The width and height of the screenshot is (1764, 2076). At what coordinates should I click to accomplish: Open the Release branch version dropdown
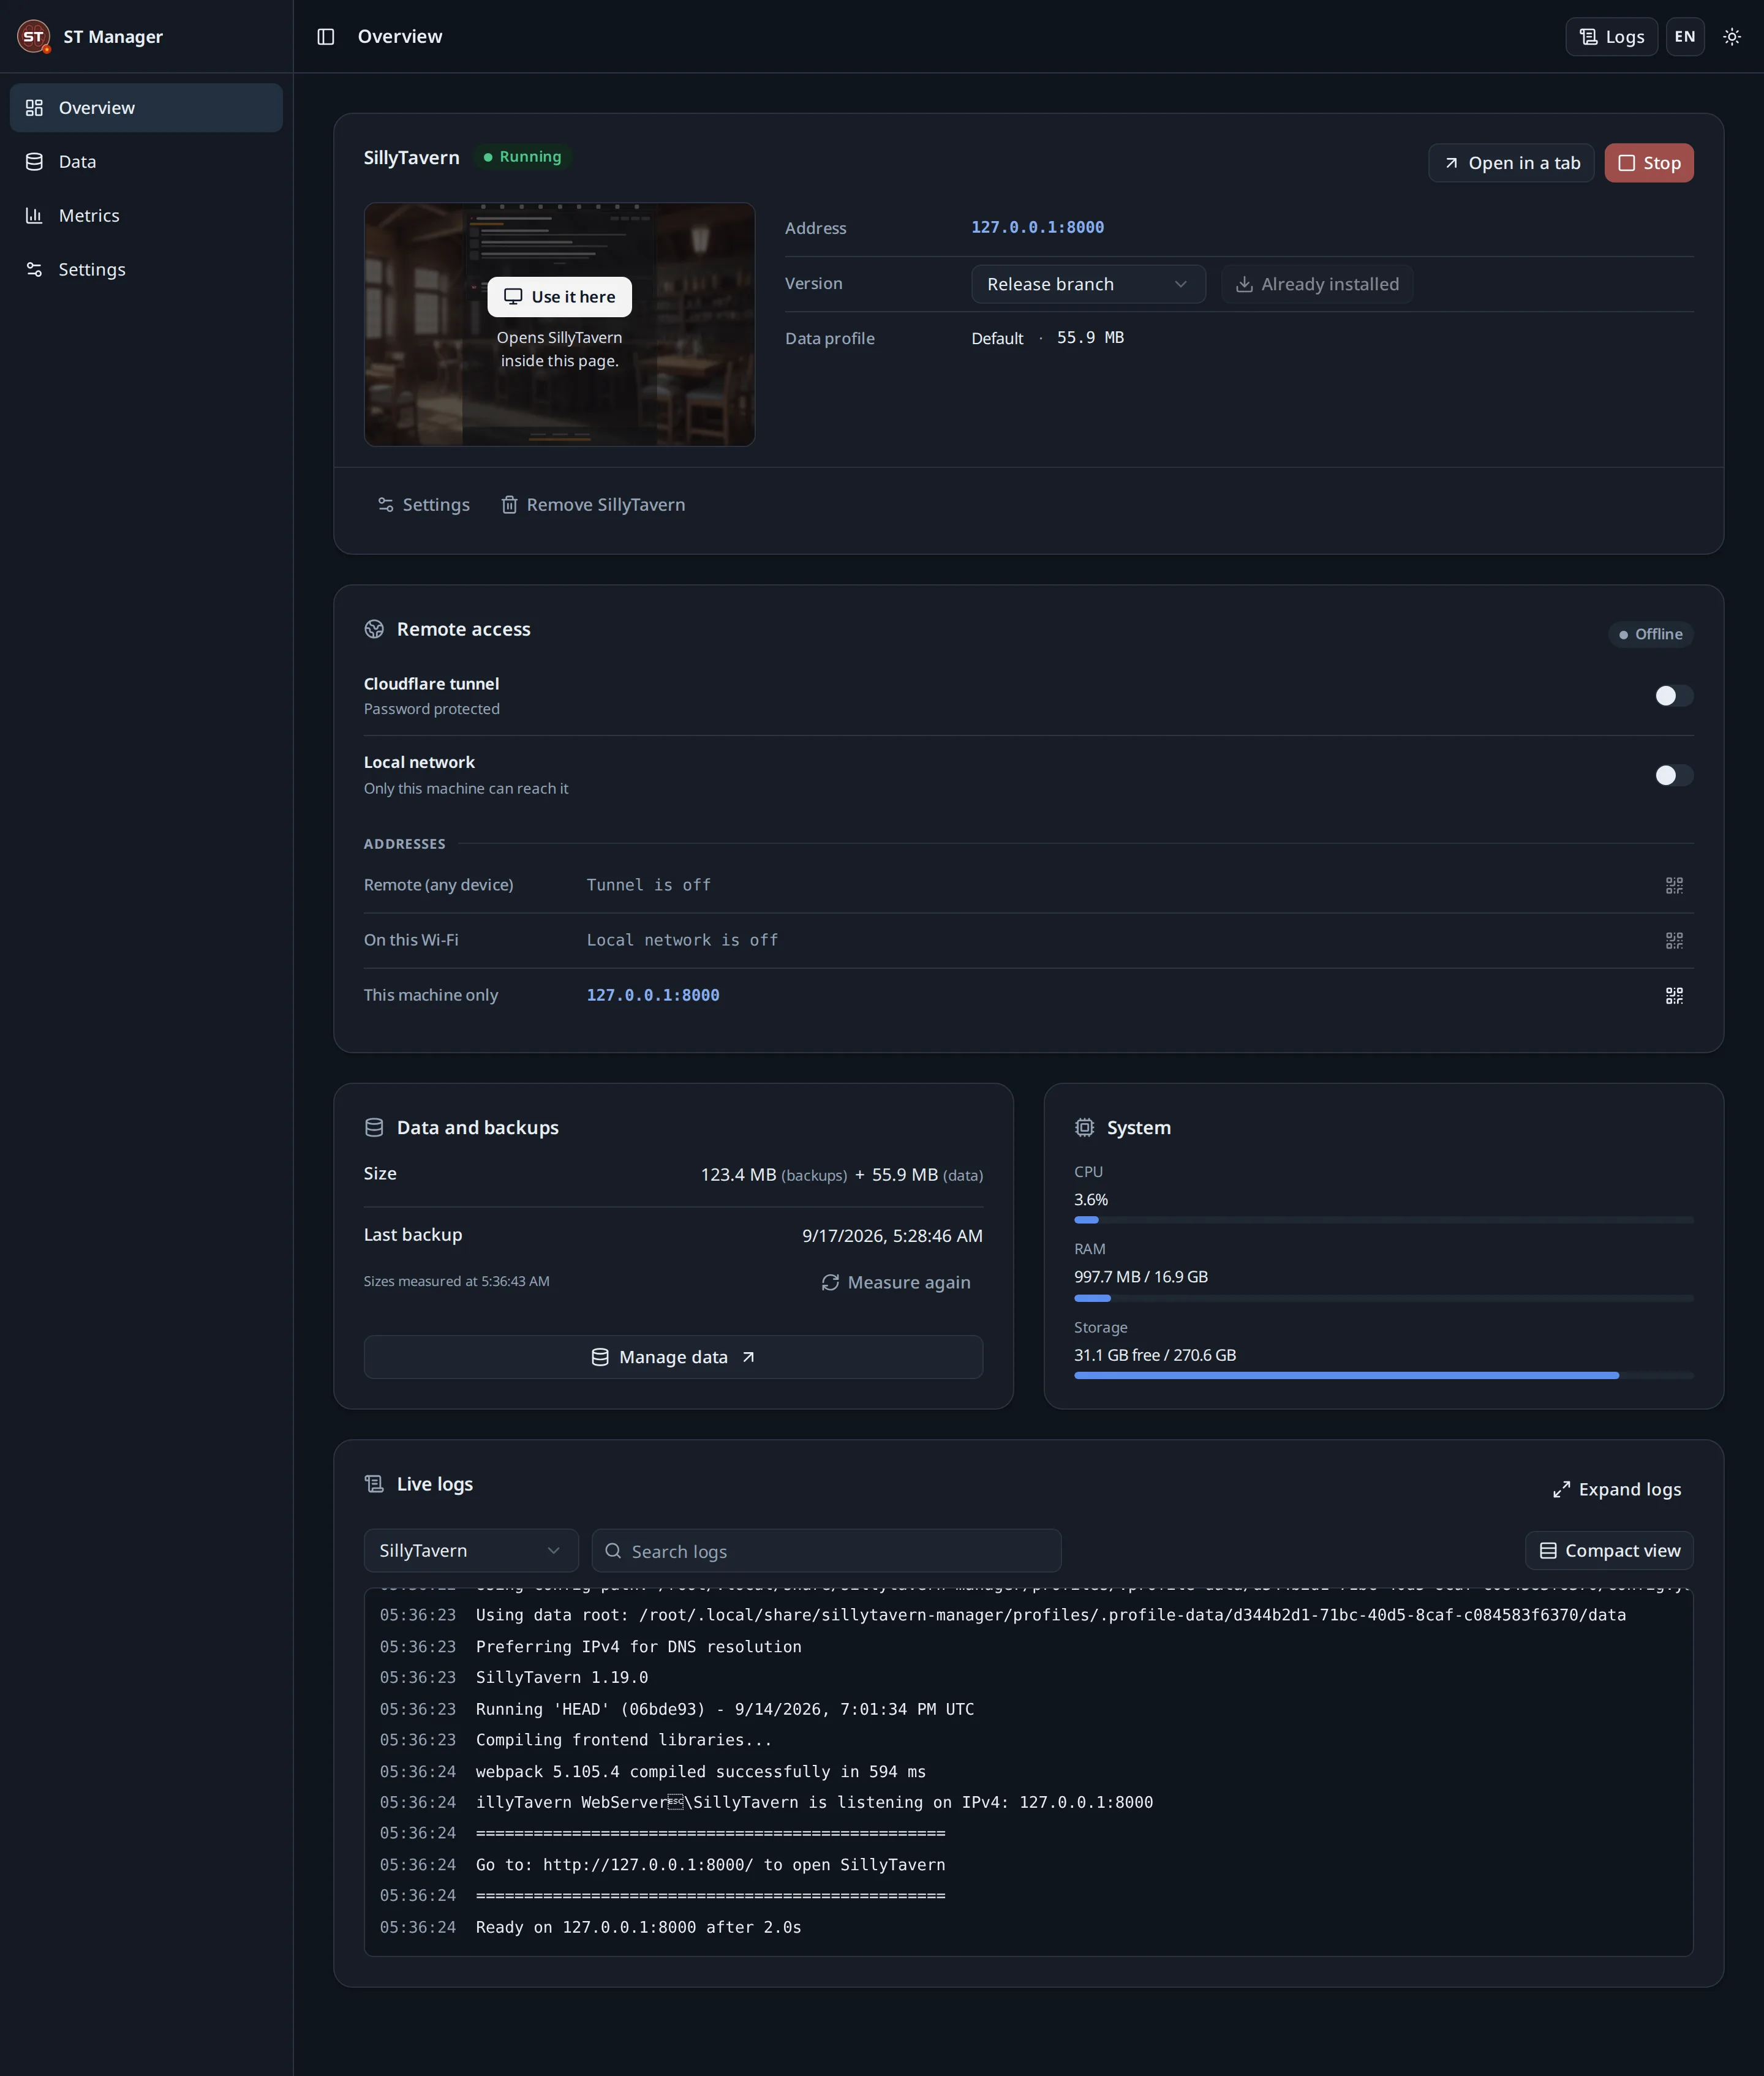[x=1088, y=285]
